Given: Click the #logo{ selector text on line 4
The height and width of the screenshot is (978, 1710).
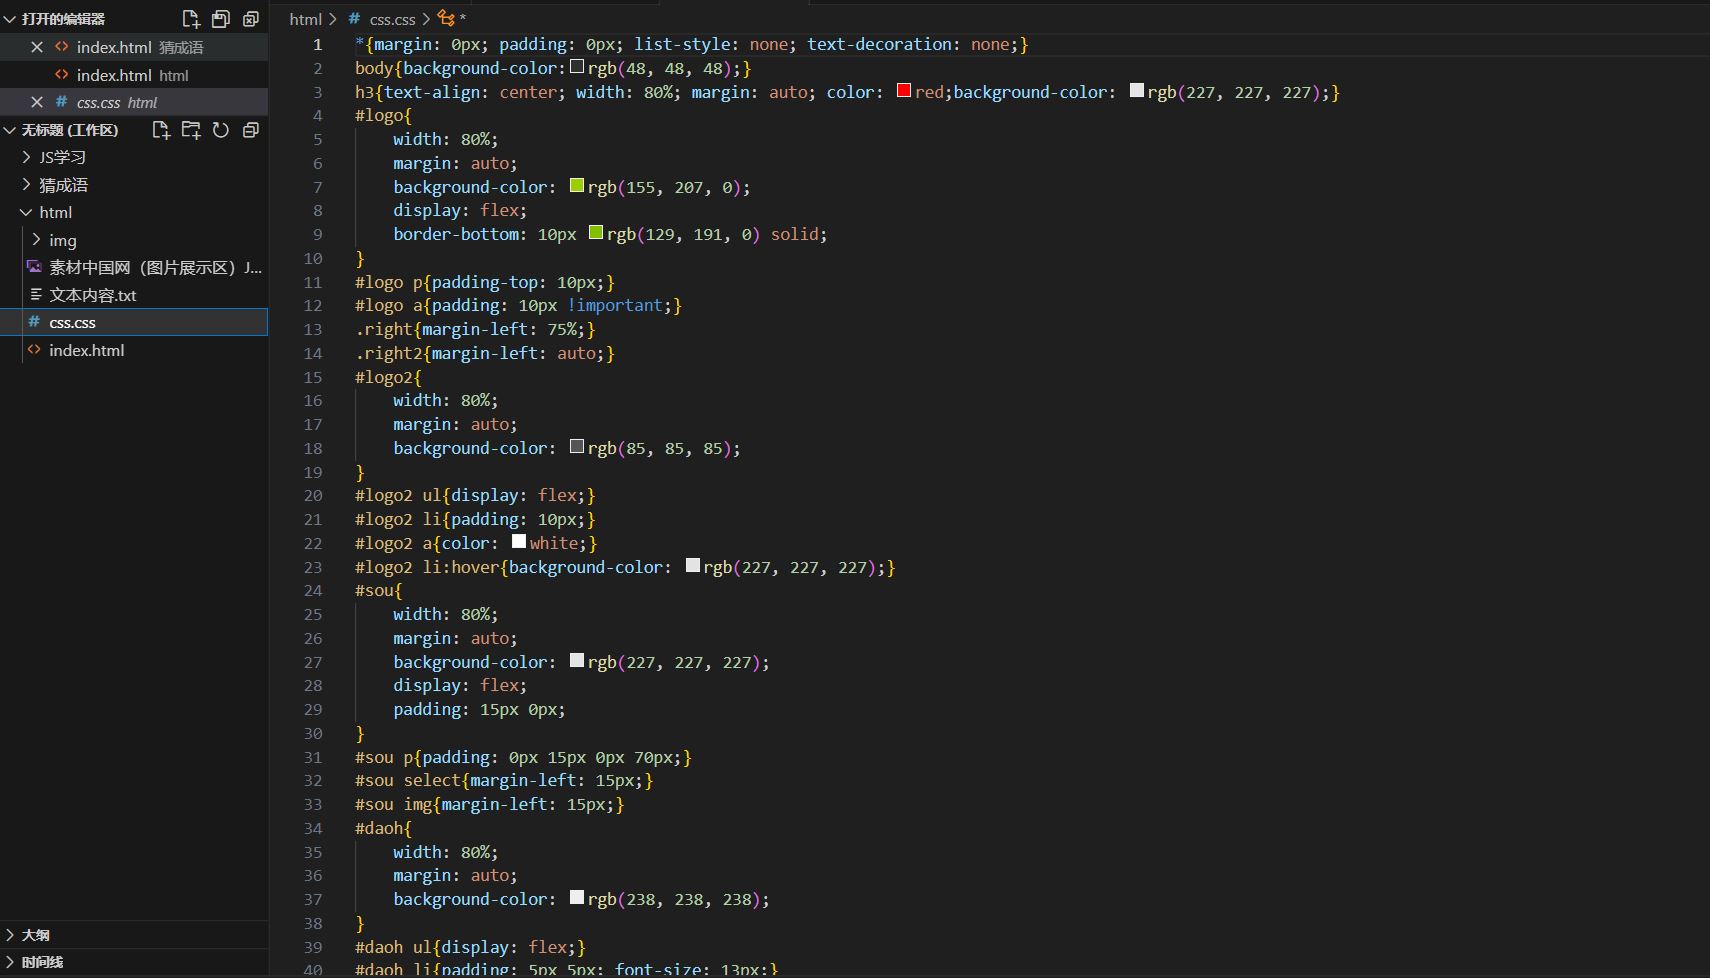Looking at the screenshot, I should coord(383,115).
